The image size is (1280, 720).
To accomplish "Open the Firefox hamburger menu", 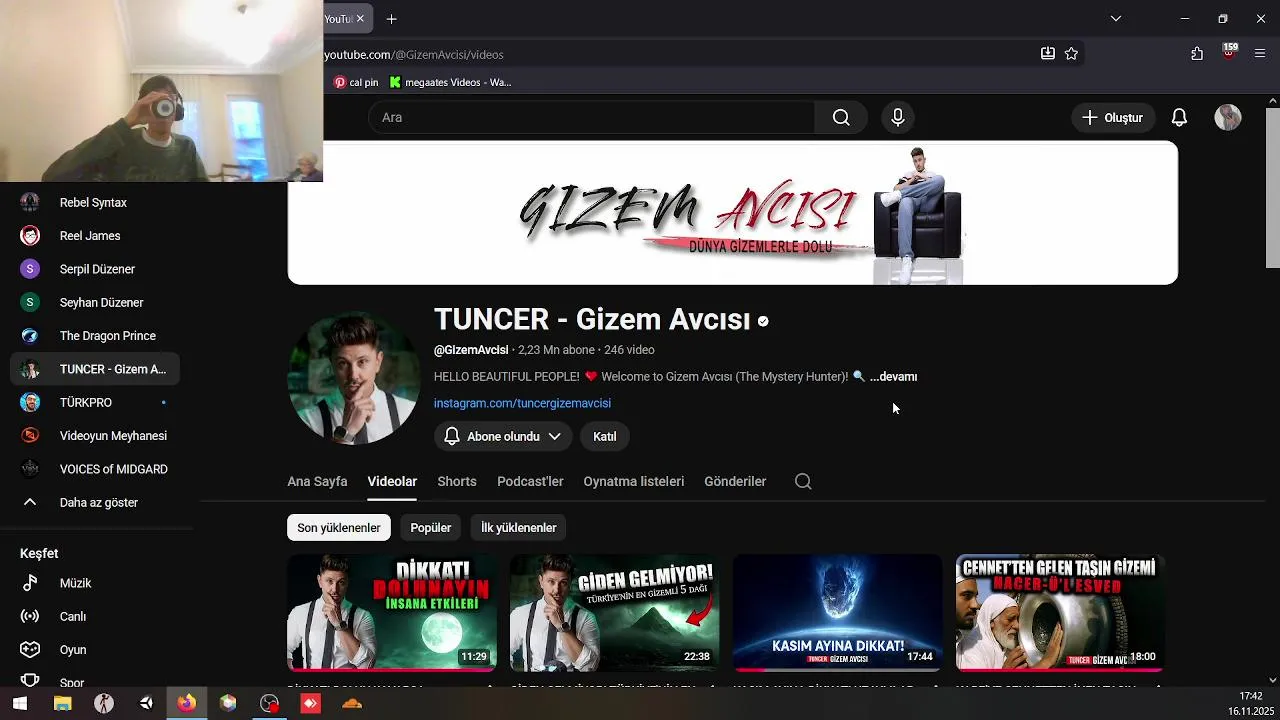I will 1260,54.
